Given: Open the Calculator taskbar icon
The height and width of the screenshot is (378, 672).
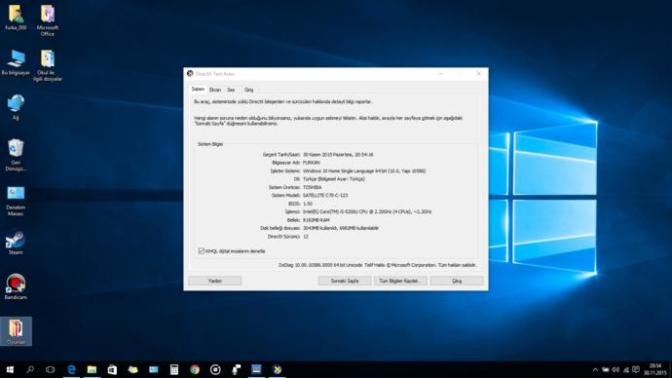Looking at the screenshot, I should (x=174, y=369).
